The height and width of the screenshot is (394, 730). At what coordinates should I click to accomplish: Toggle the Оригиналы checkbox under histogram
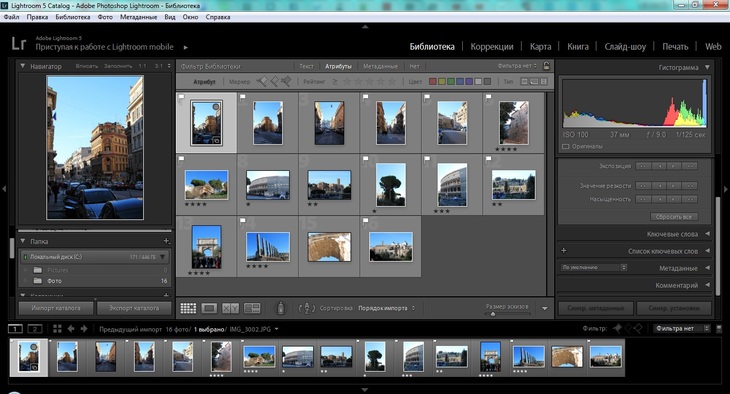coord(566,146)
